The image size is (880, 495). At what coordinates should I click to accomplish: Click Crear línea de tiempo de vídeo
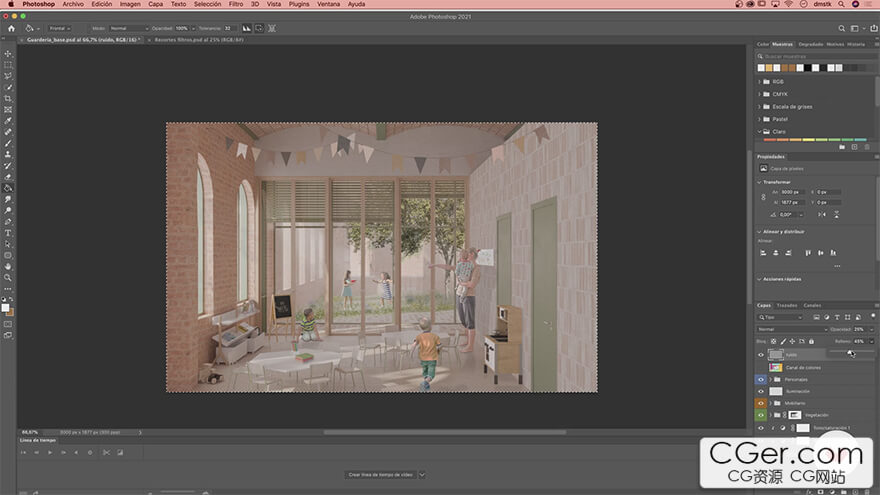coord(381,475)
